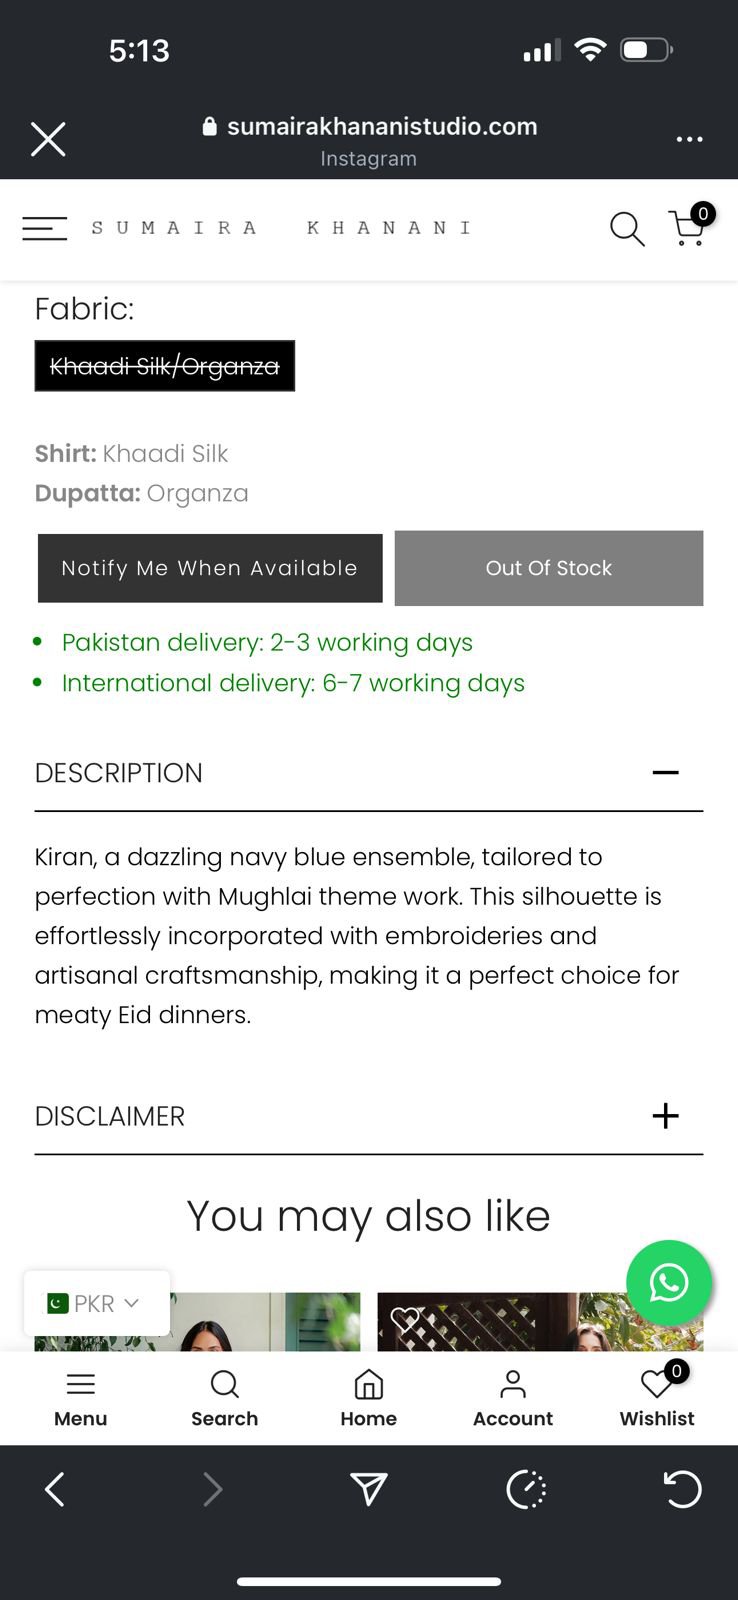This screenshot has height=1600, width=738.
Task: Click the Sumaira Khanani logo text
Action: [x=281, y=228]
